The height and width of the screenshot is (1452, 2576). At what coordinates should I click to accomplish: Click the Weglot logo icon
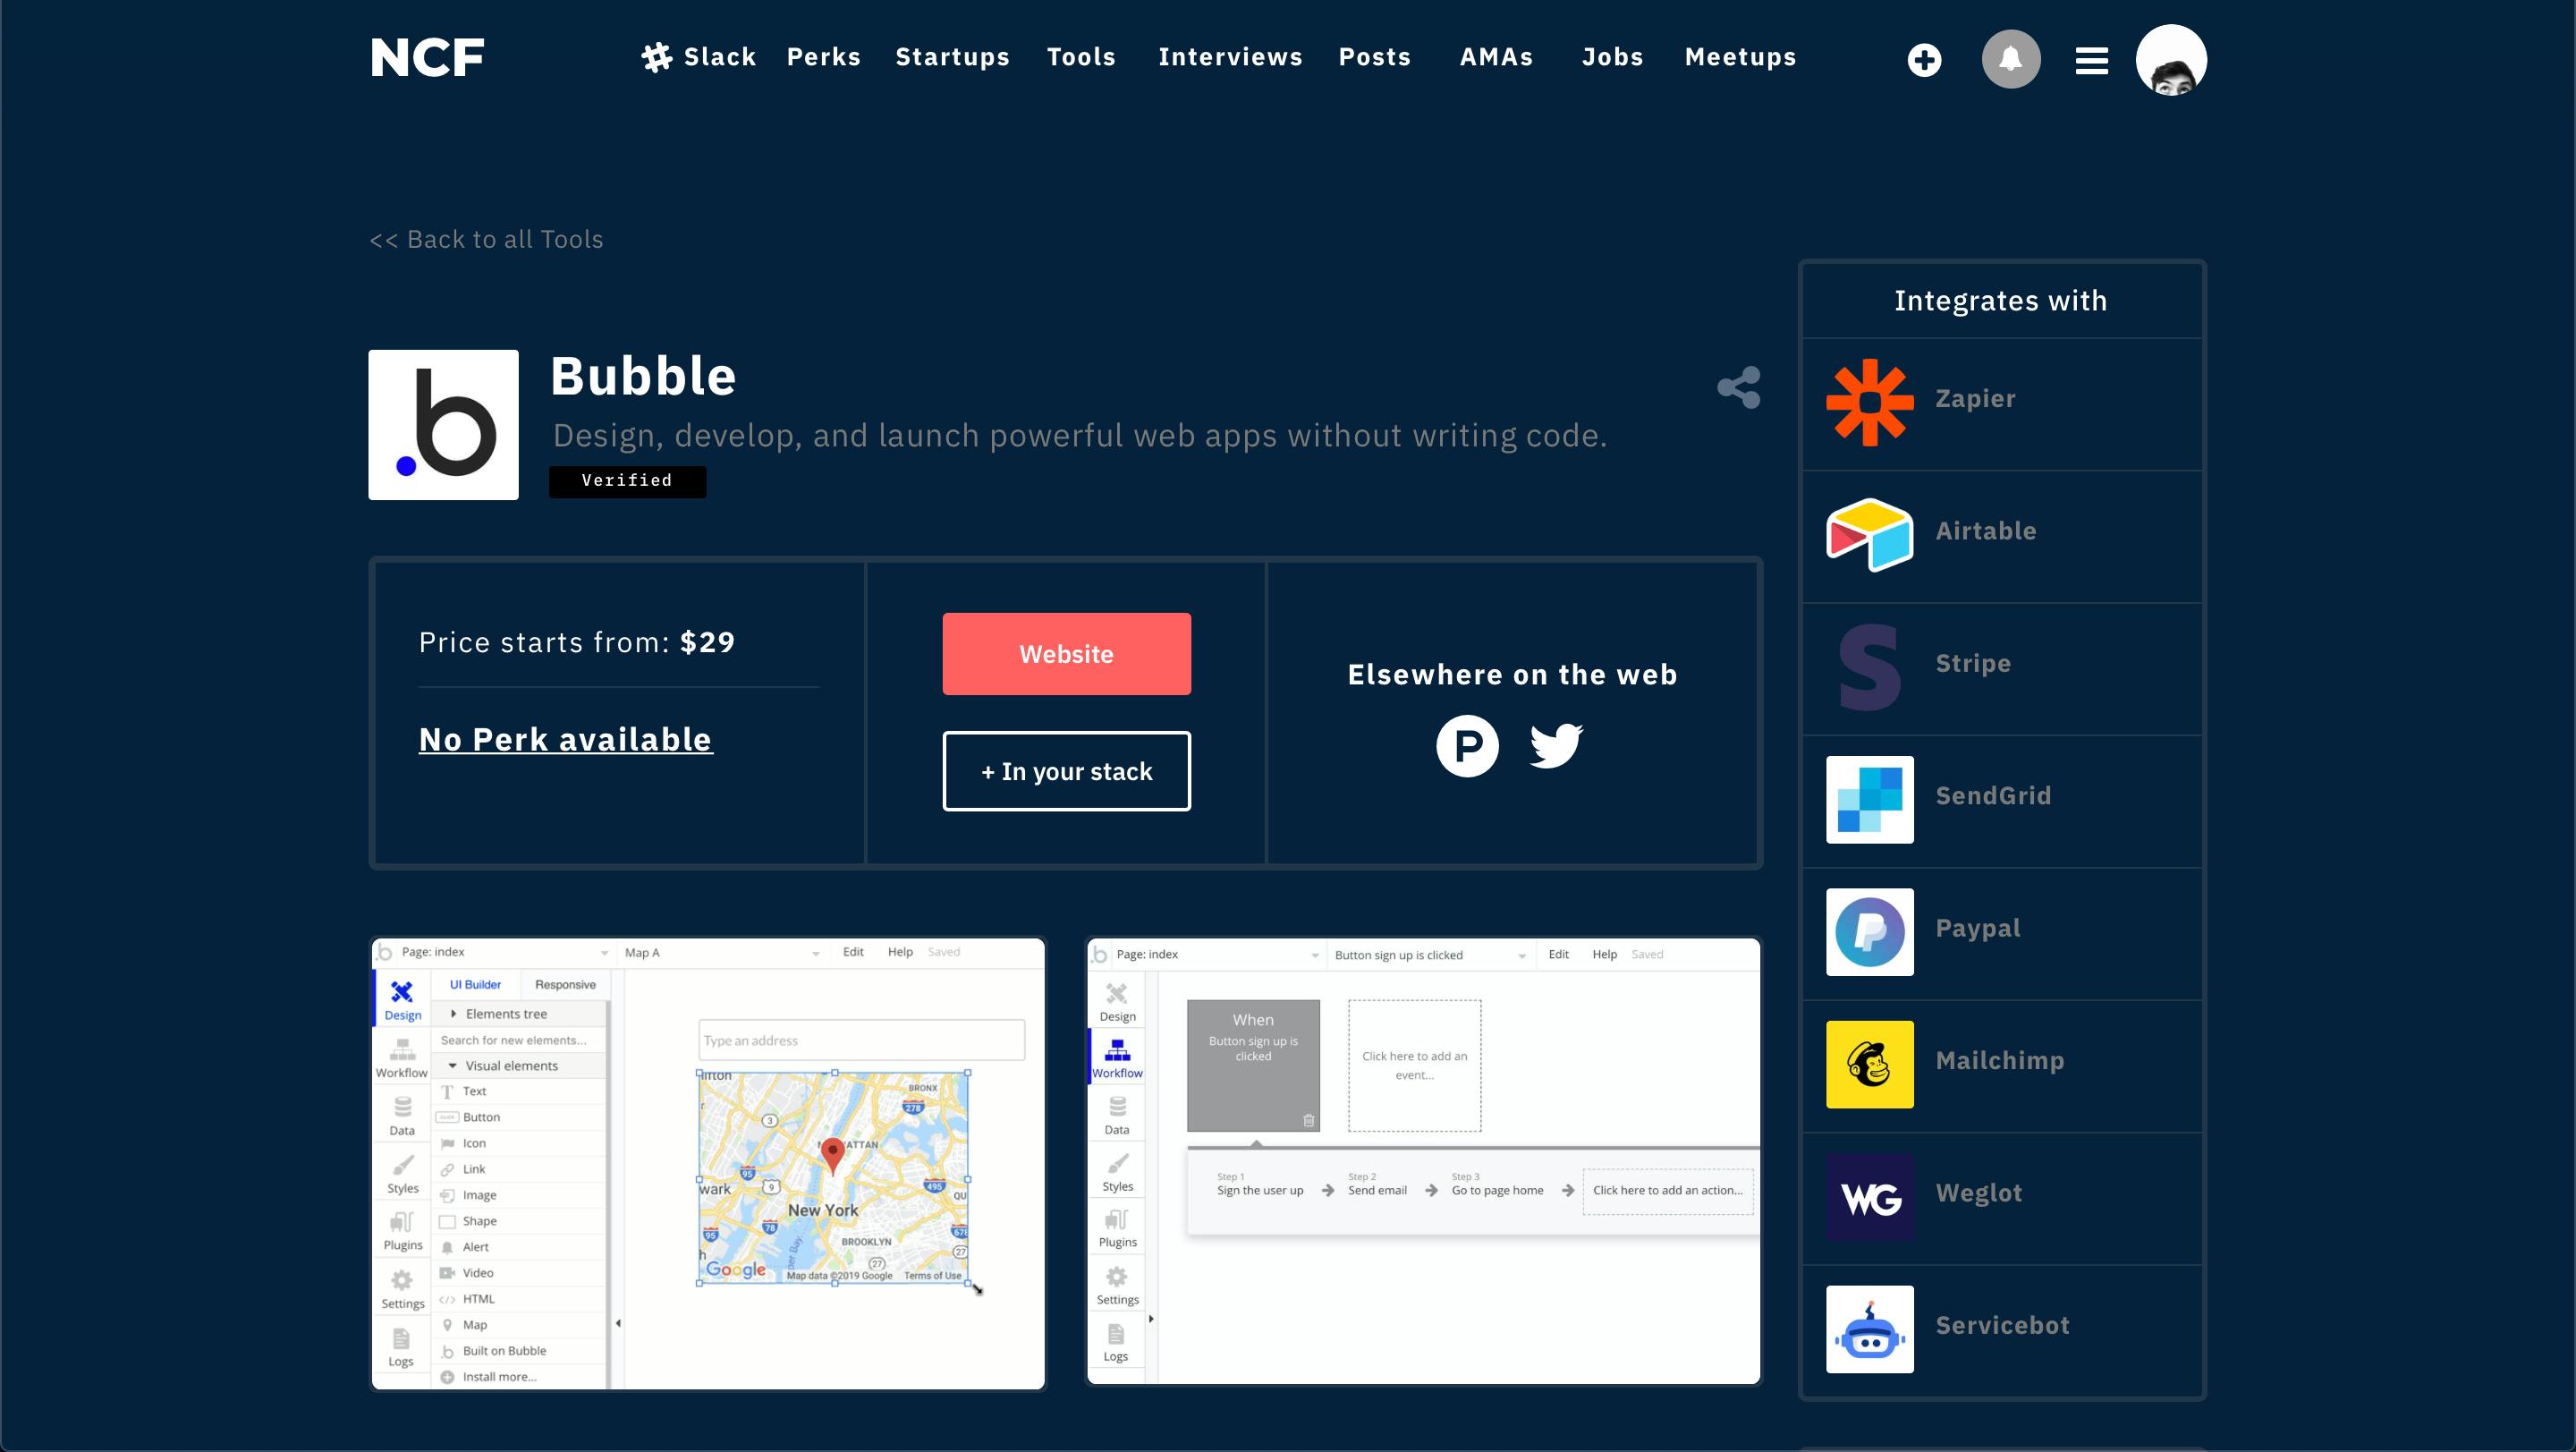[1870, 1197]
